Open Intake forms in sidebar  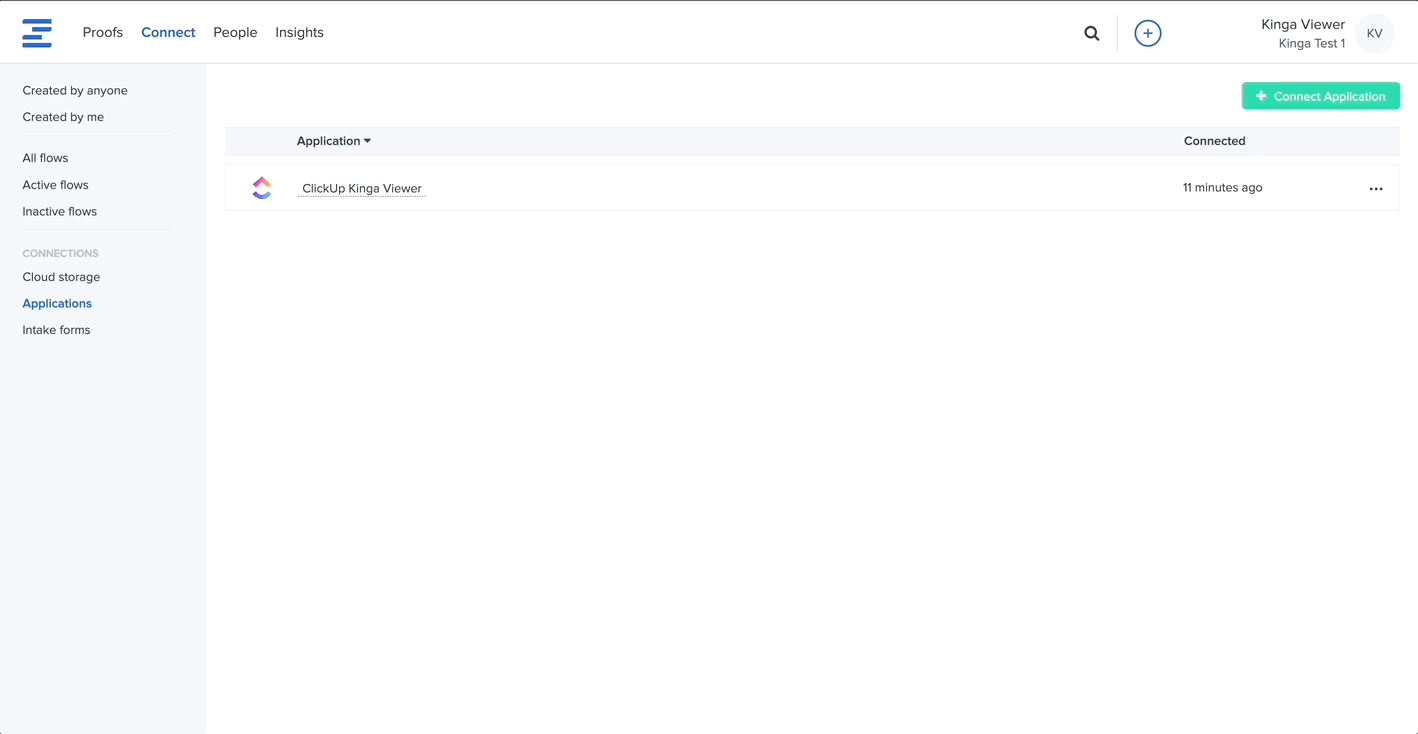(x=56, y=330)
